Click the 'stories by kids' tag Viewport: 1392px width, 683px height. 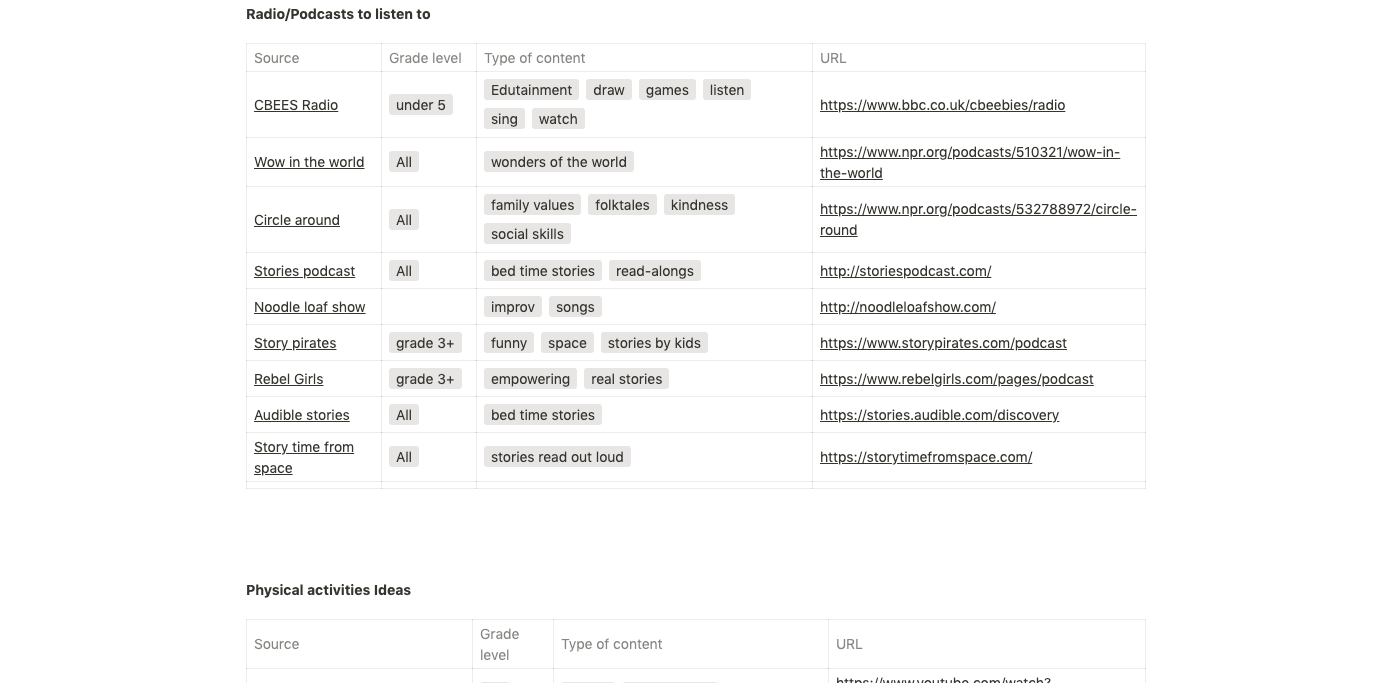point(654,343)
